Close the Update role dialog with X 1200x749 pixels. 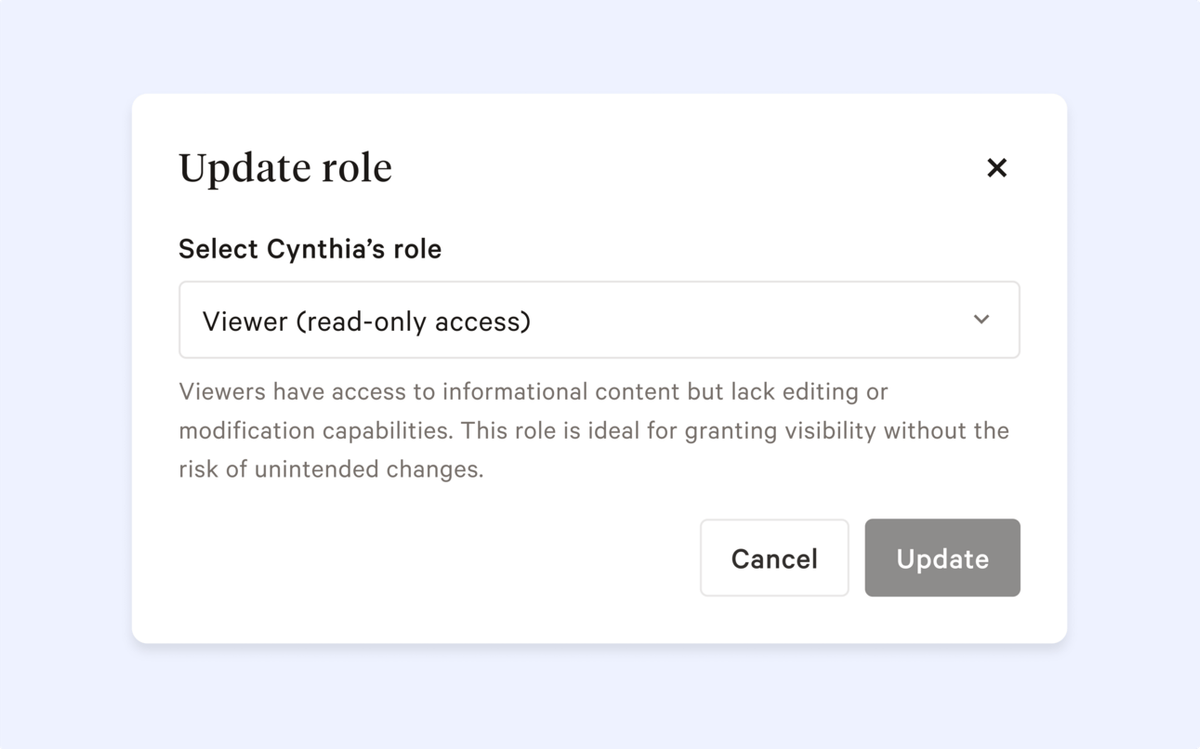pyautogui.click(x=996, y=168)
